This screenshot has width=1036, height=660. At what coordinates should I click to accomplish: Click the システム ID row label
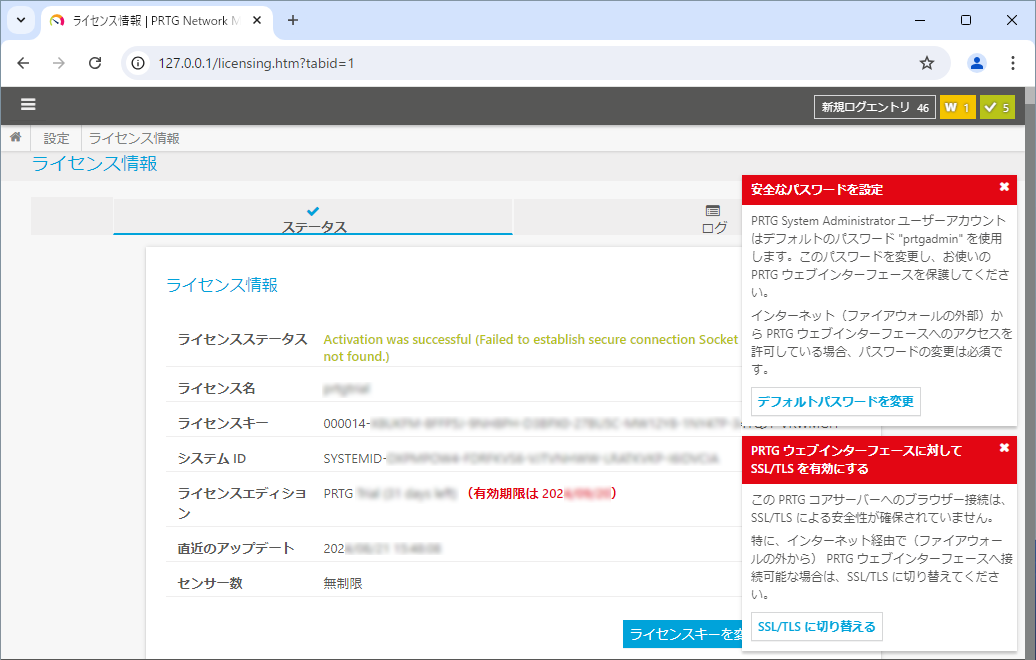click(211, 458)
